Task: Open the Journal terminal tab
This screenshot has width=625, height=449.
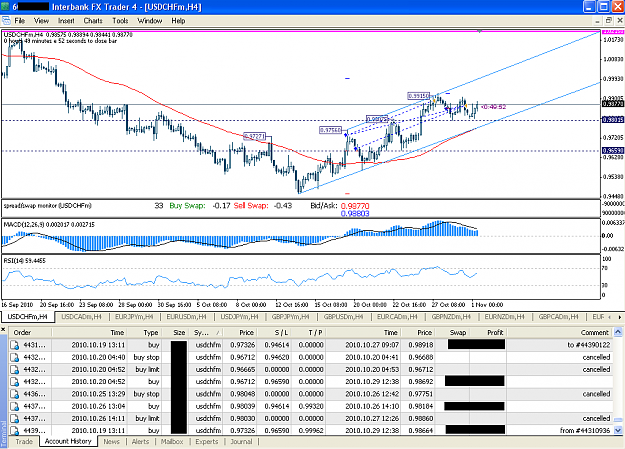Action: pos(241,441)
